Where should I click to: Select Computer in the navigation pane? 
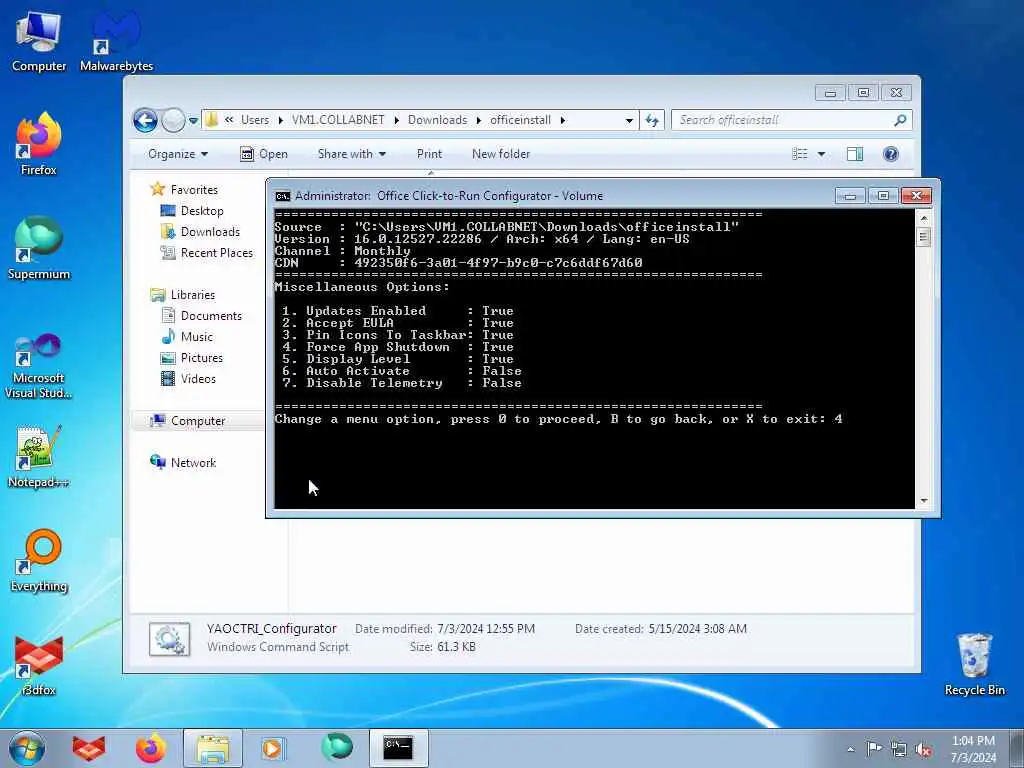point(198,421)
